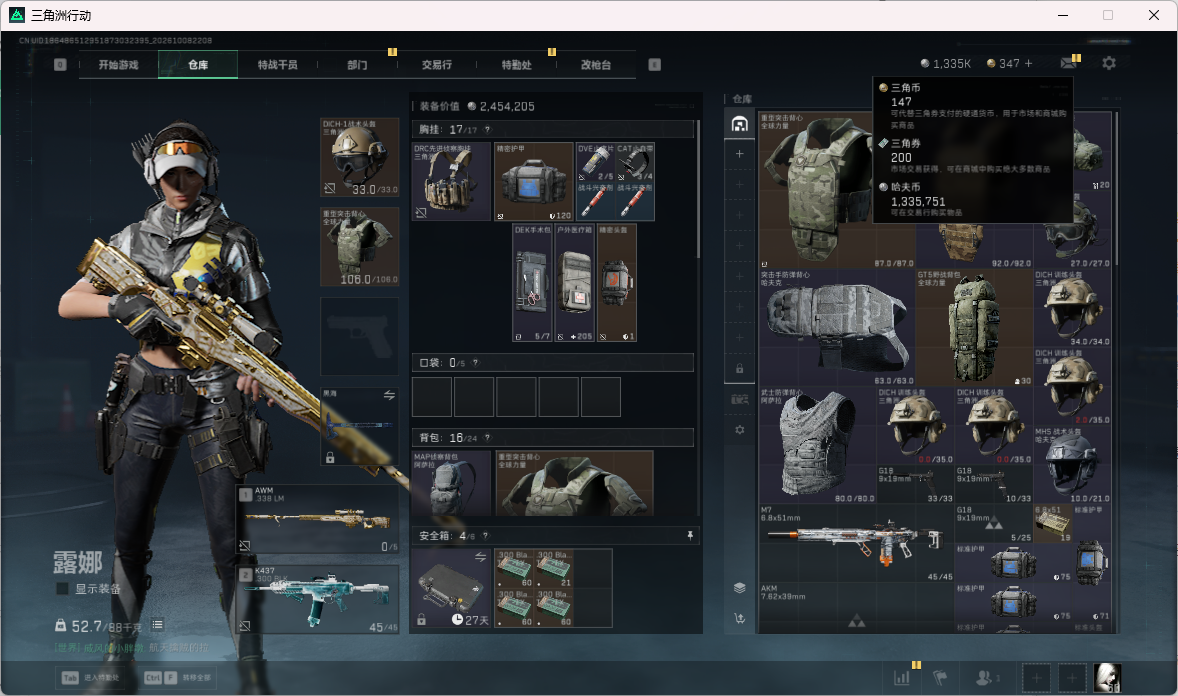Click the locked storage slot padlock icon
Screen dimensions: 1178x696
click(739, 368)
